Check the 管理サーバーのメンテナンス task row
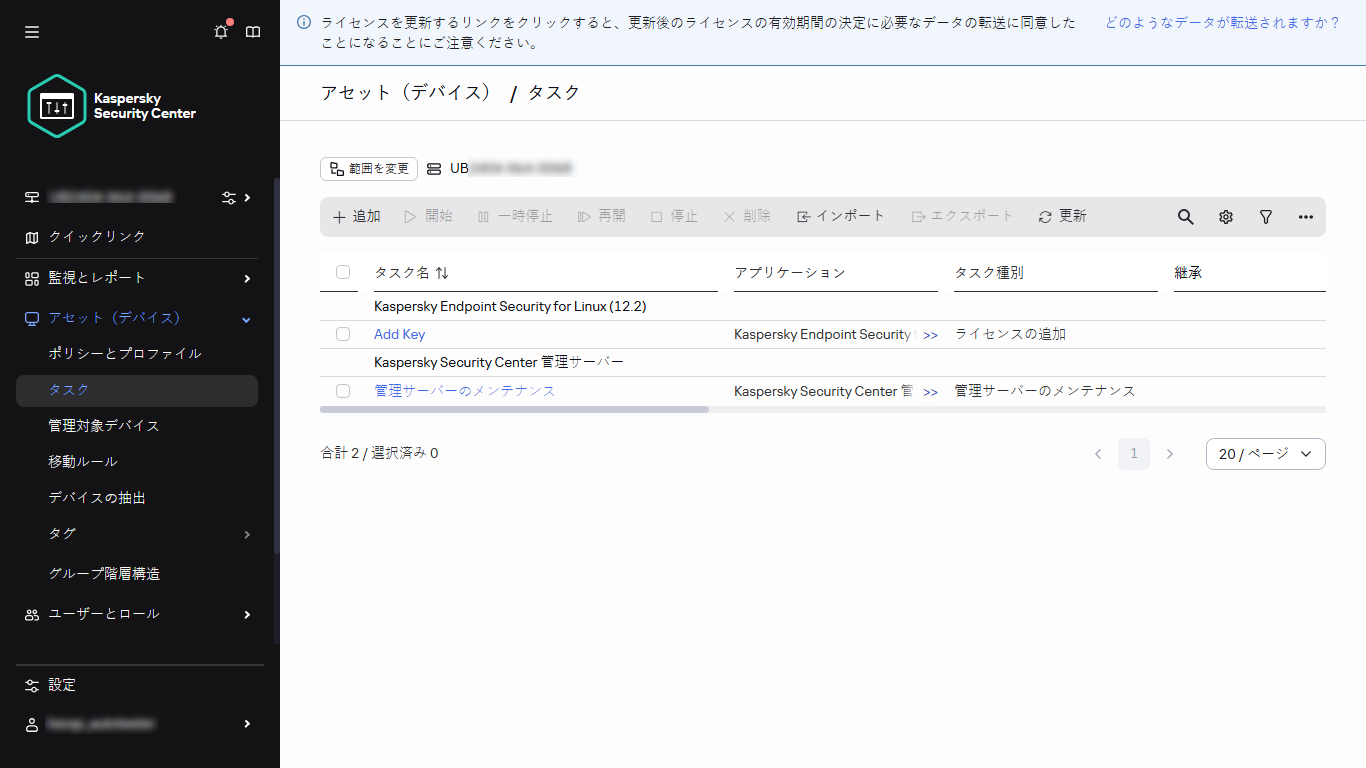This screenshot has height=768, width=1366. pos(343,391)
